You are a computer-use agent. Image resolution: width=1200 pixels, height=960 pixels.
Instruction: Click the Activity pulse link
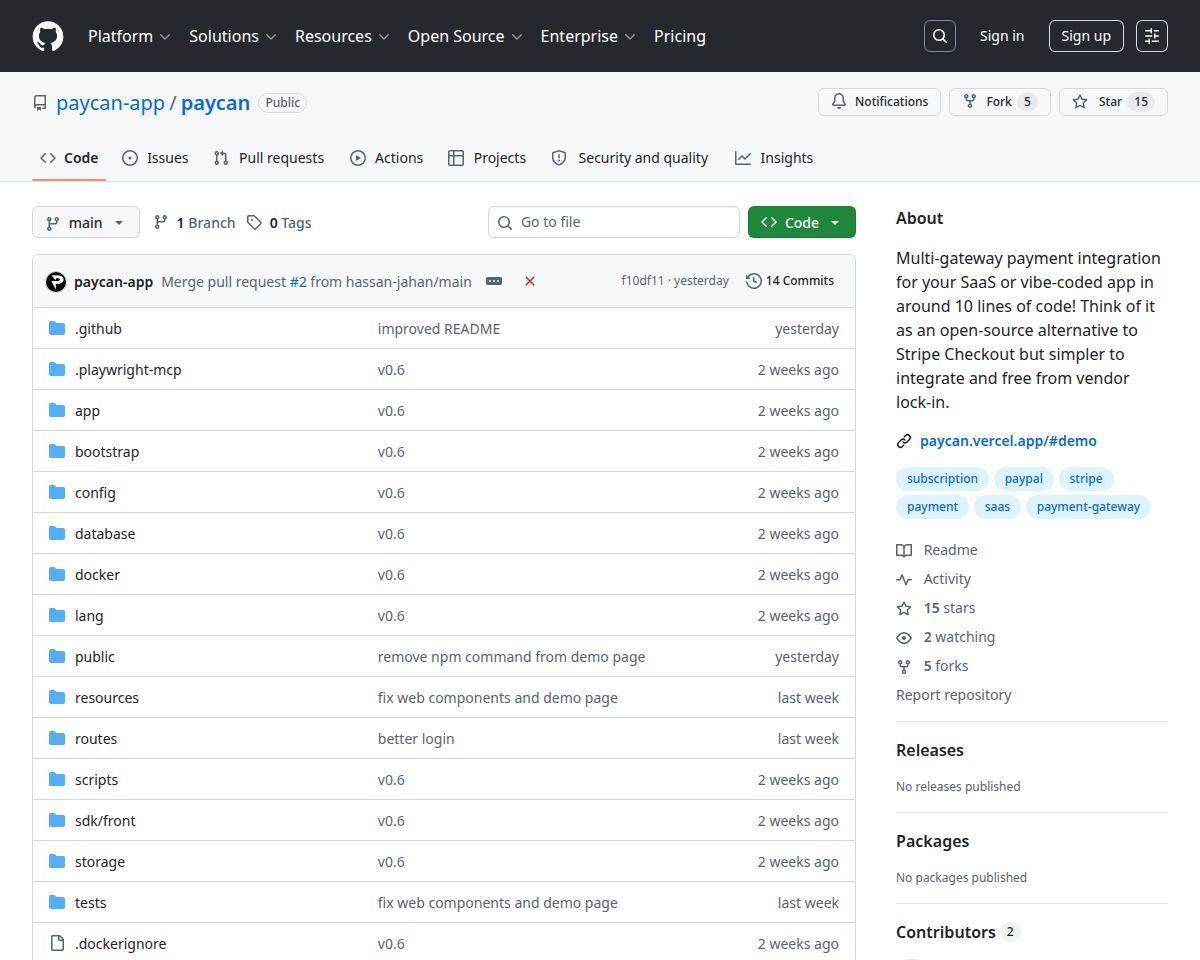click(947, 579)
